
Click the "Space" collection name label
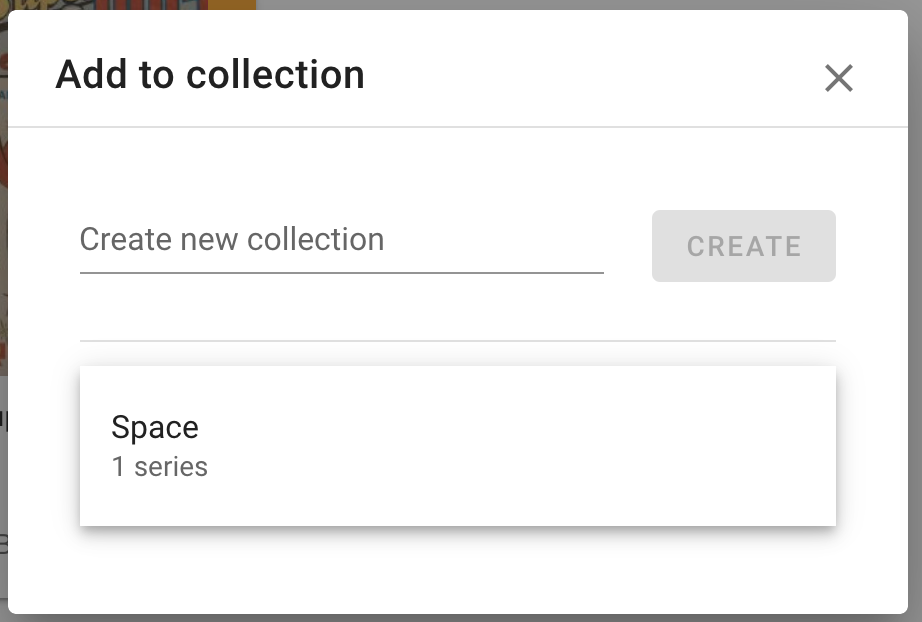tap(155, 427)
